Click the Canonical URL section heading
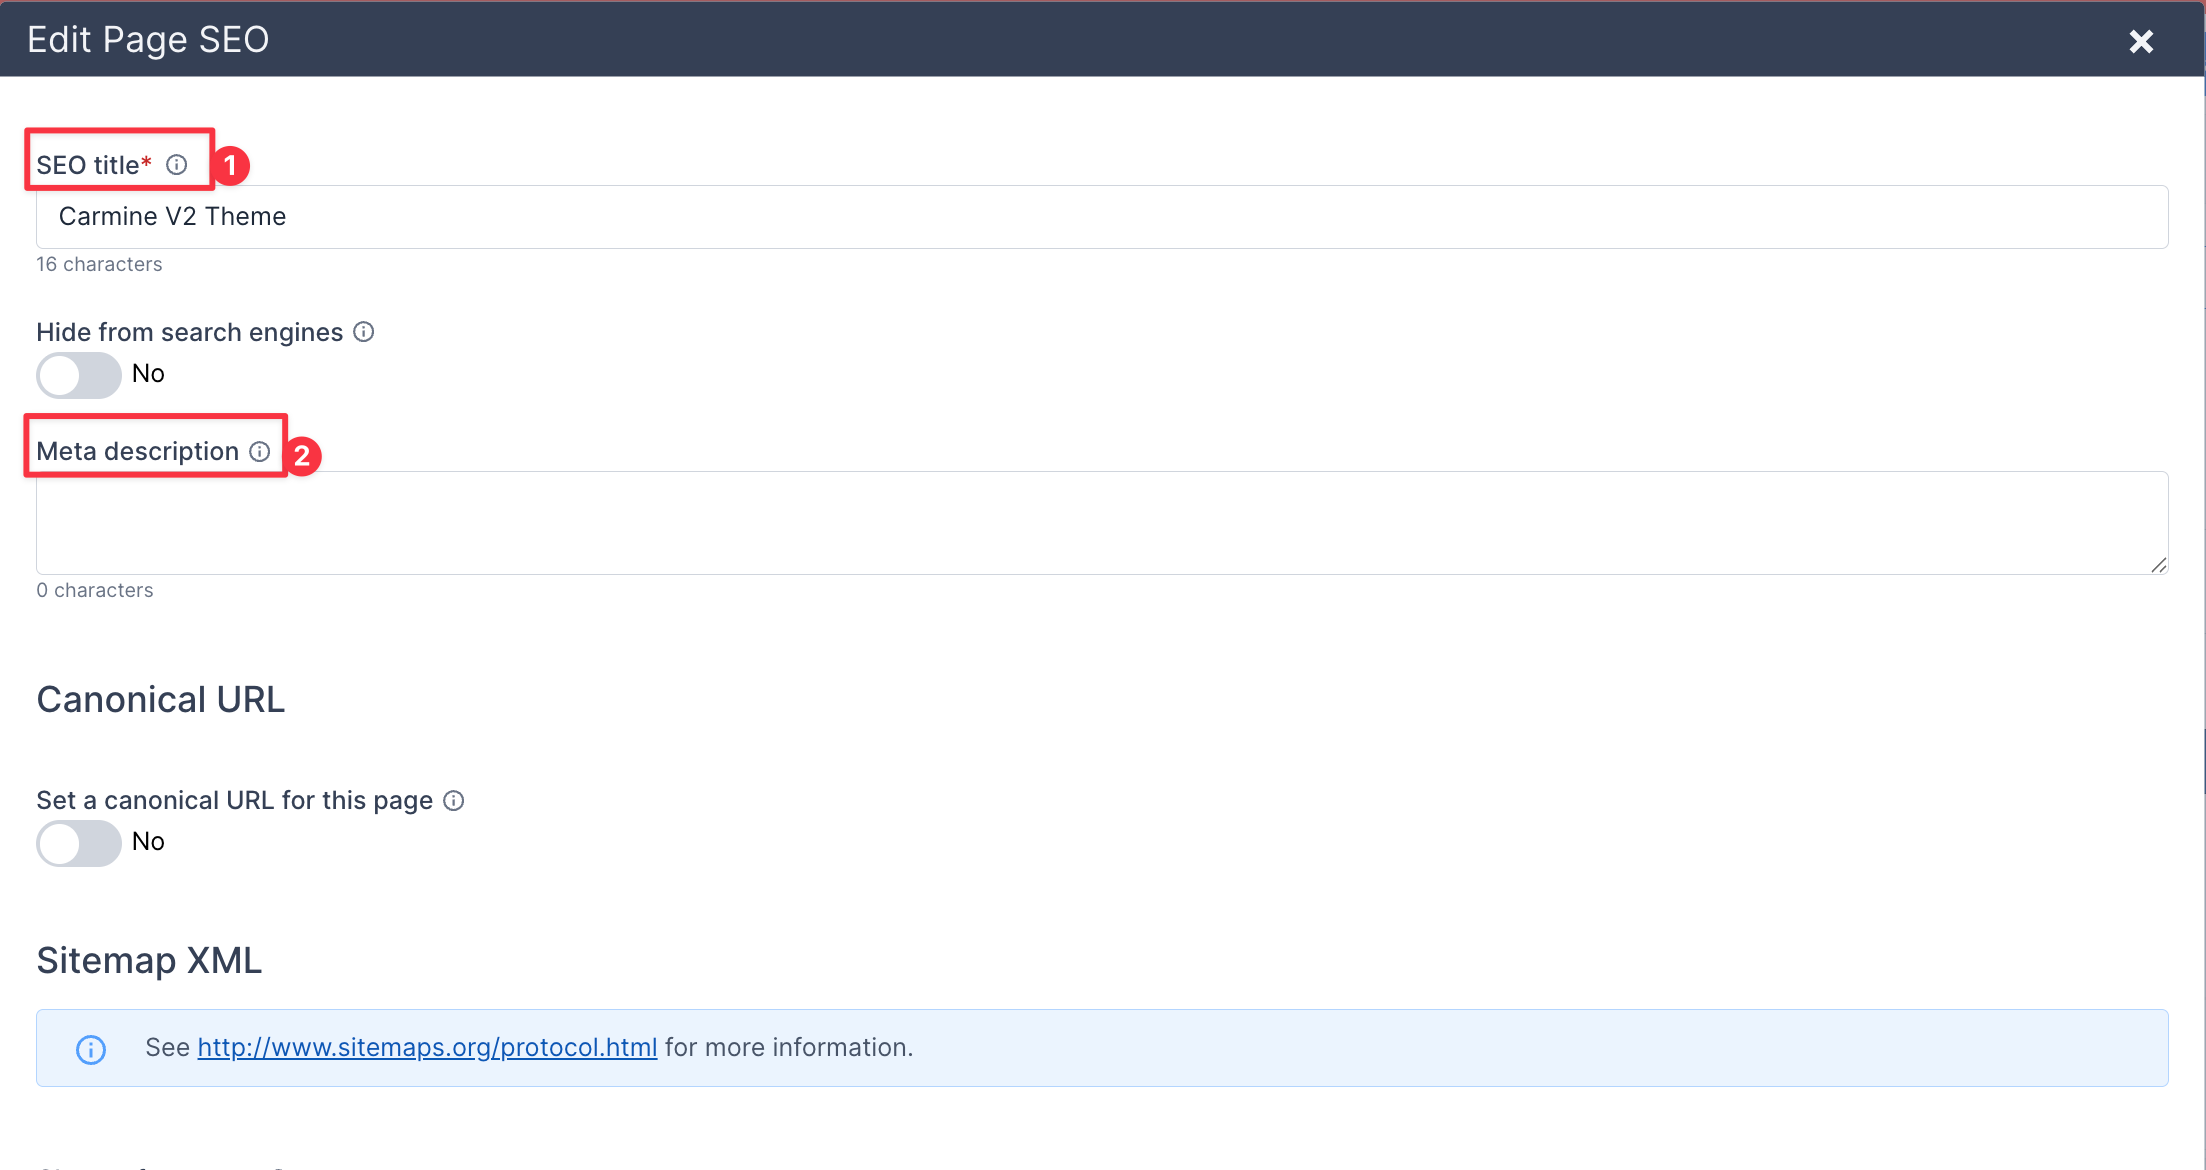The width and height of the screenshot is (2206, 1170). point(161,700)
